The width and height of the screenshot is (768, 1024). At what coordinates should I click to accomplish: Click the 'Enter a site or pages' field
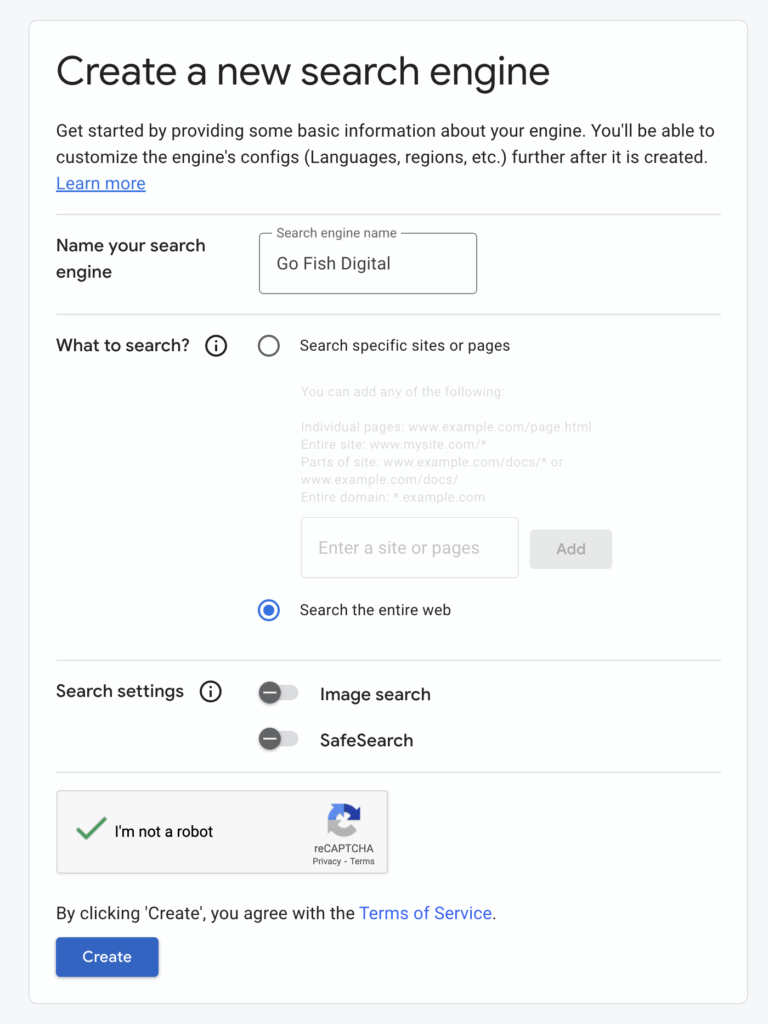409,548
